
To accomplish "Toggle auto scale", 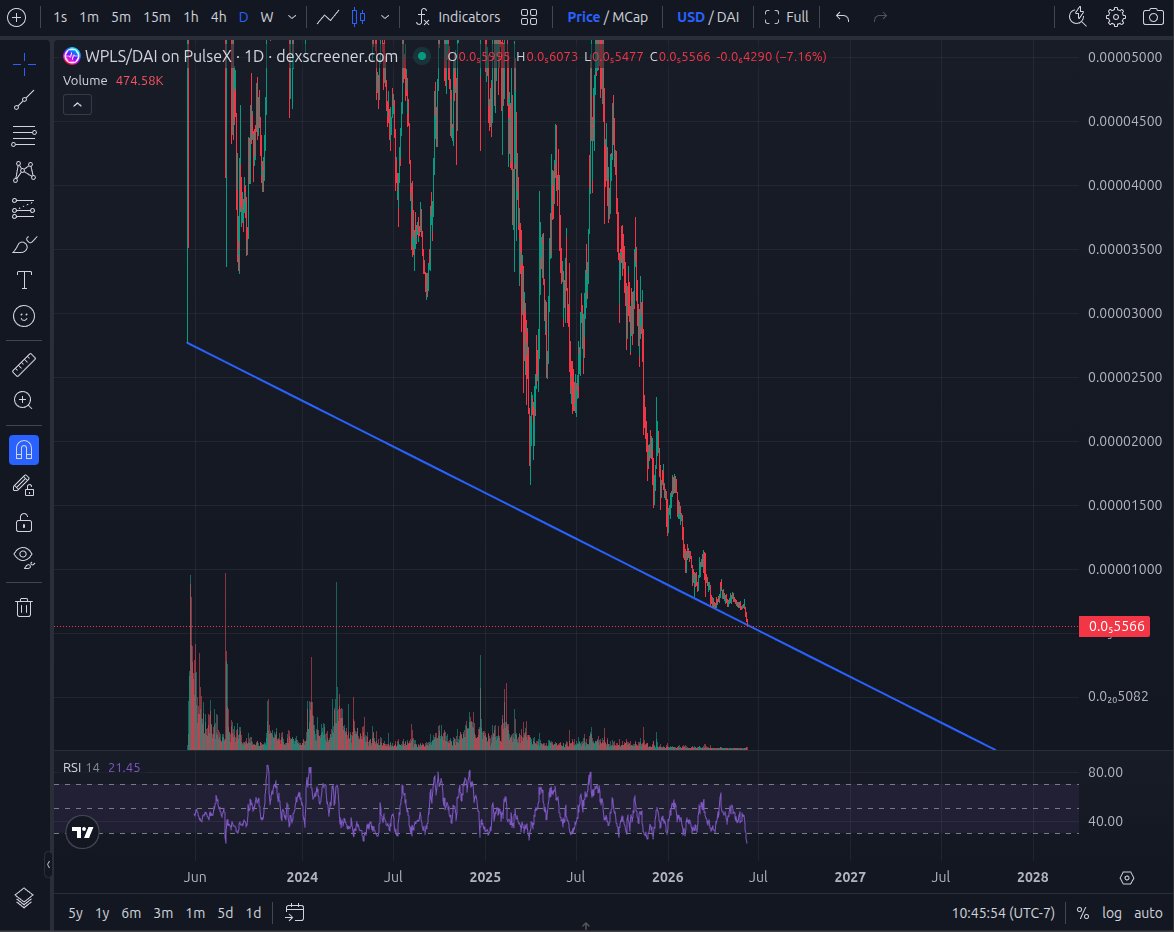I will pos(1148,913).
